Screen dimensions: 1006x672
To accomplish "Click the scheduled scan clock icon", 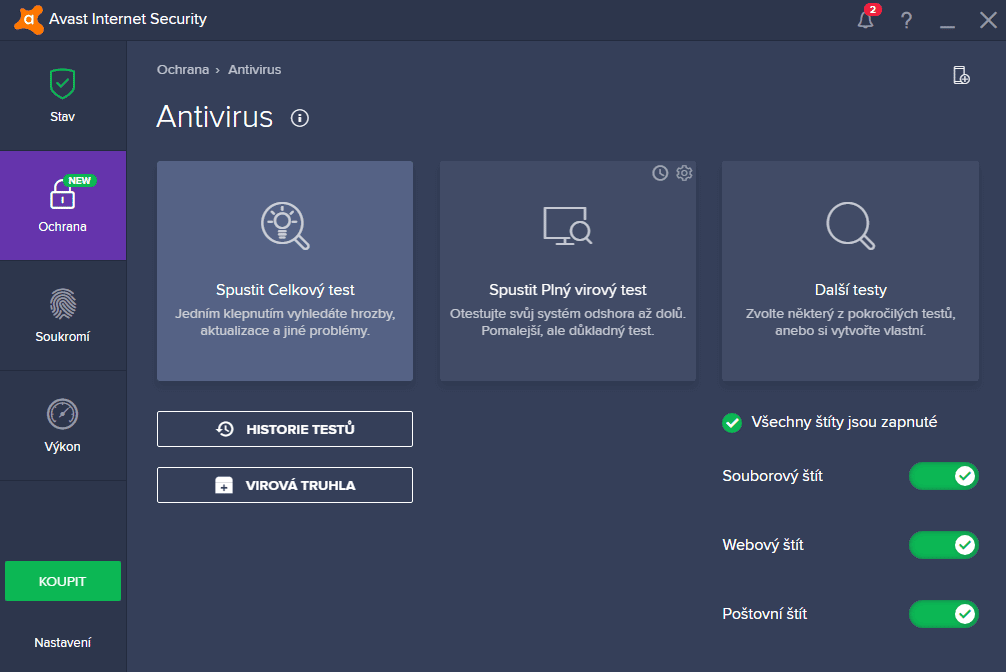I will point(660,173).
